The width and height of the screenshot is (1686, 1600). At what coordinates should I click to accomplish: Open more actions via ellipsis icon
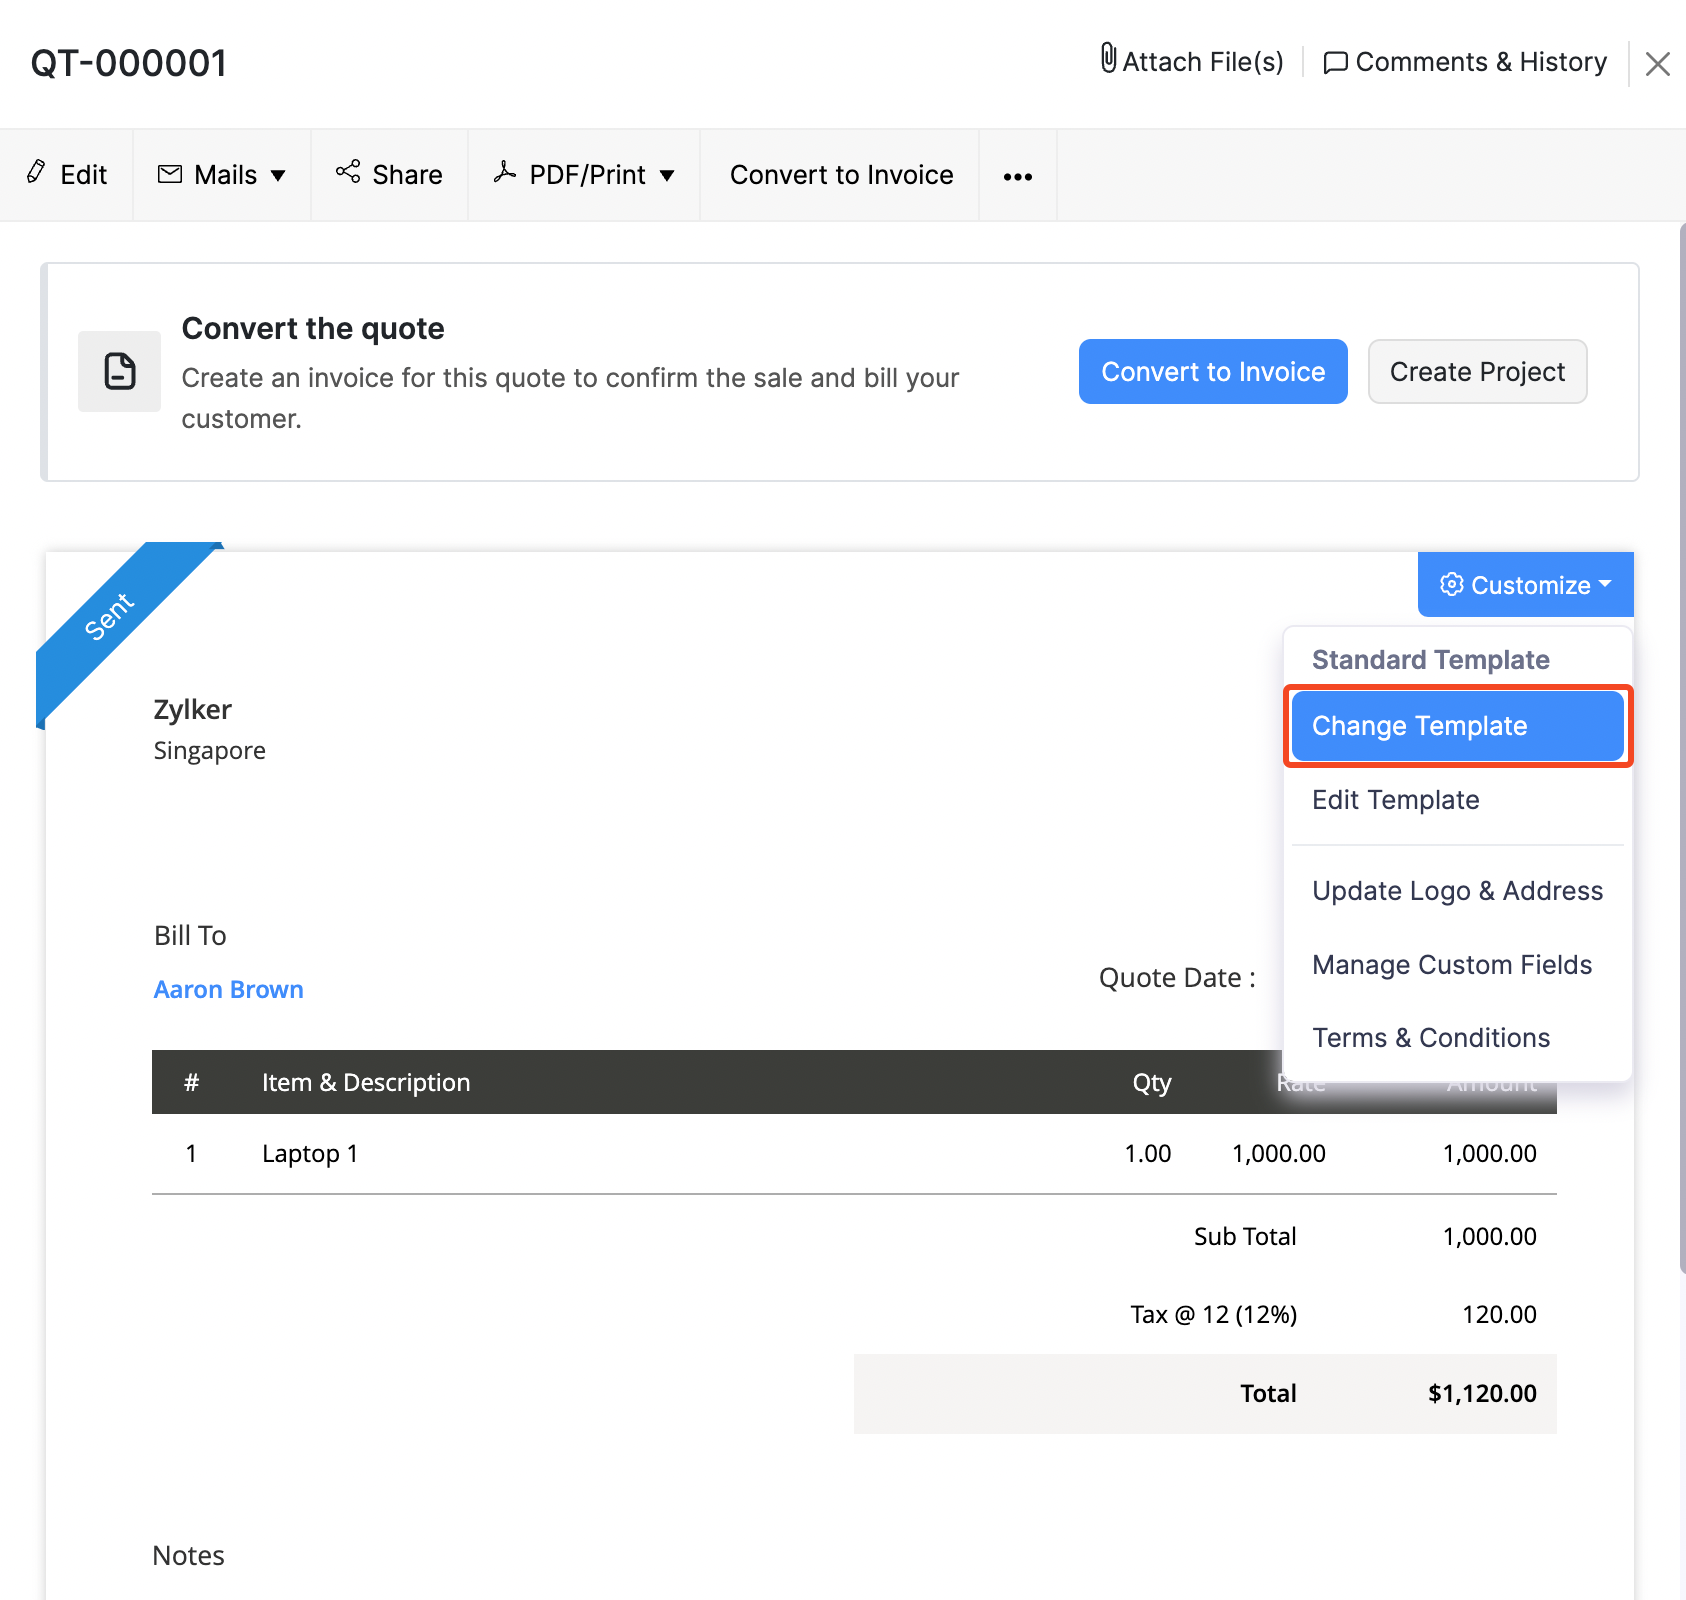(x=1017, y=175)
